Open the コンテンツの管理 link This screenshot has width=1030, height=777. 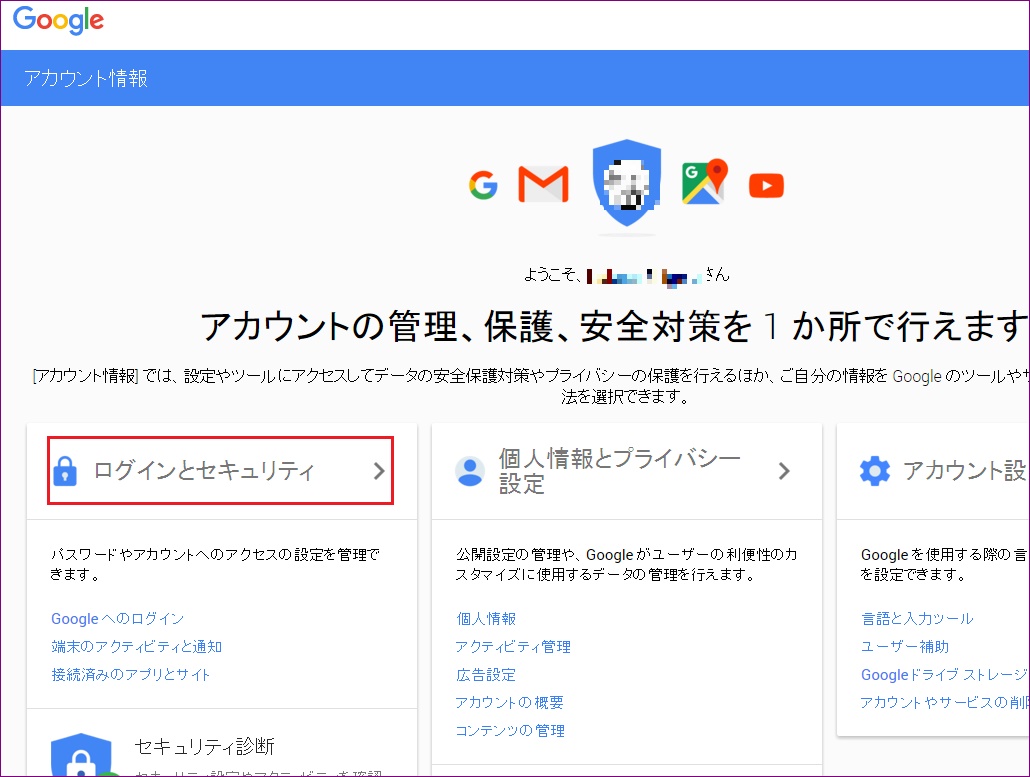(x=510, y=730)
